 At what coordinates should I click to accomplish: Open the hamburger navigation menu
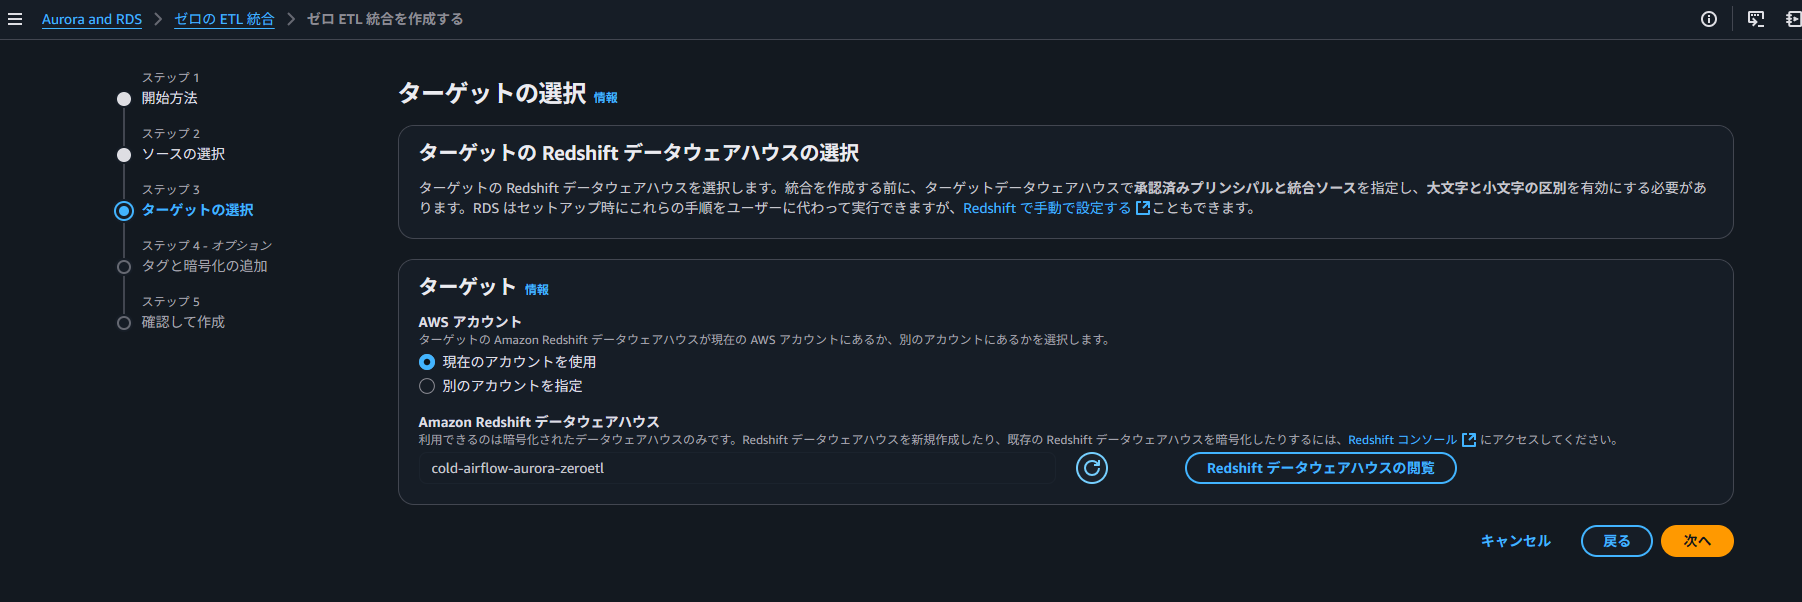tap(15, 19)
